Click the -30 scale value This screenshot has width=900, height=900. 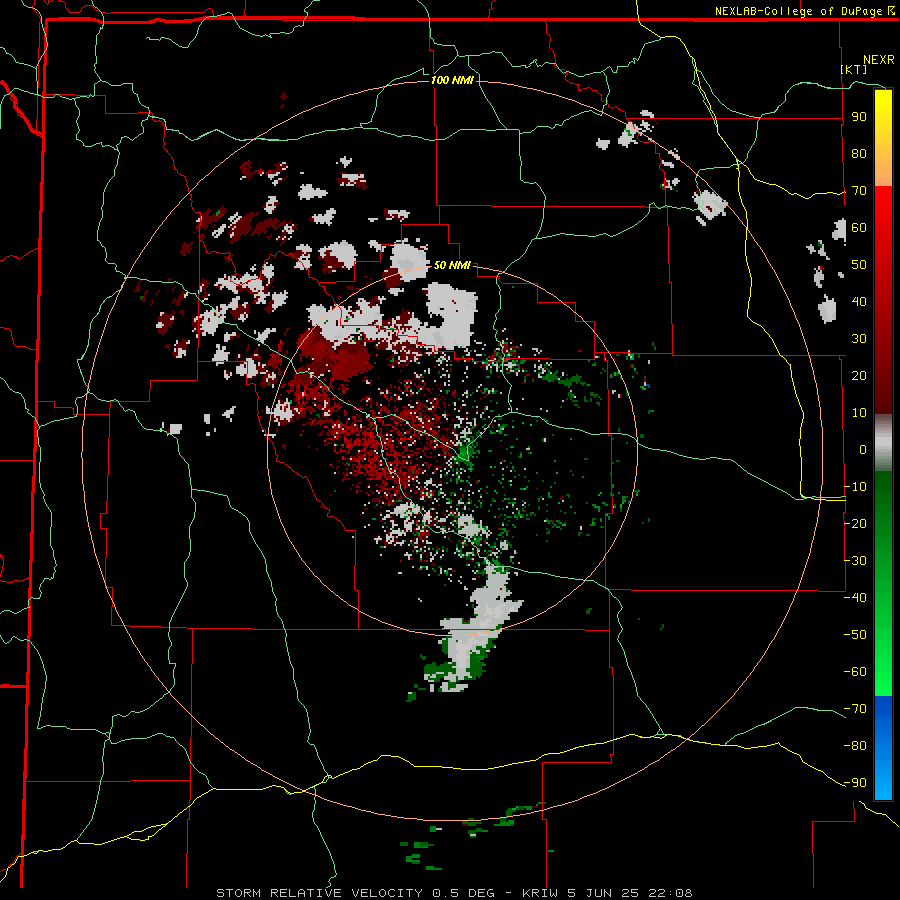coord(855,561)
